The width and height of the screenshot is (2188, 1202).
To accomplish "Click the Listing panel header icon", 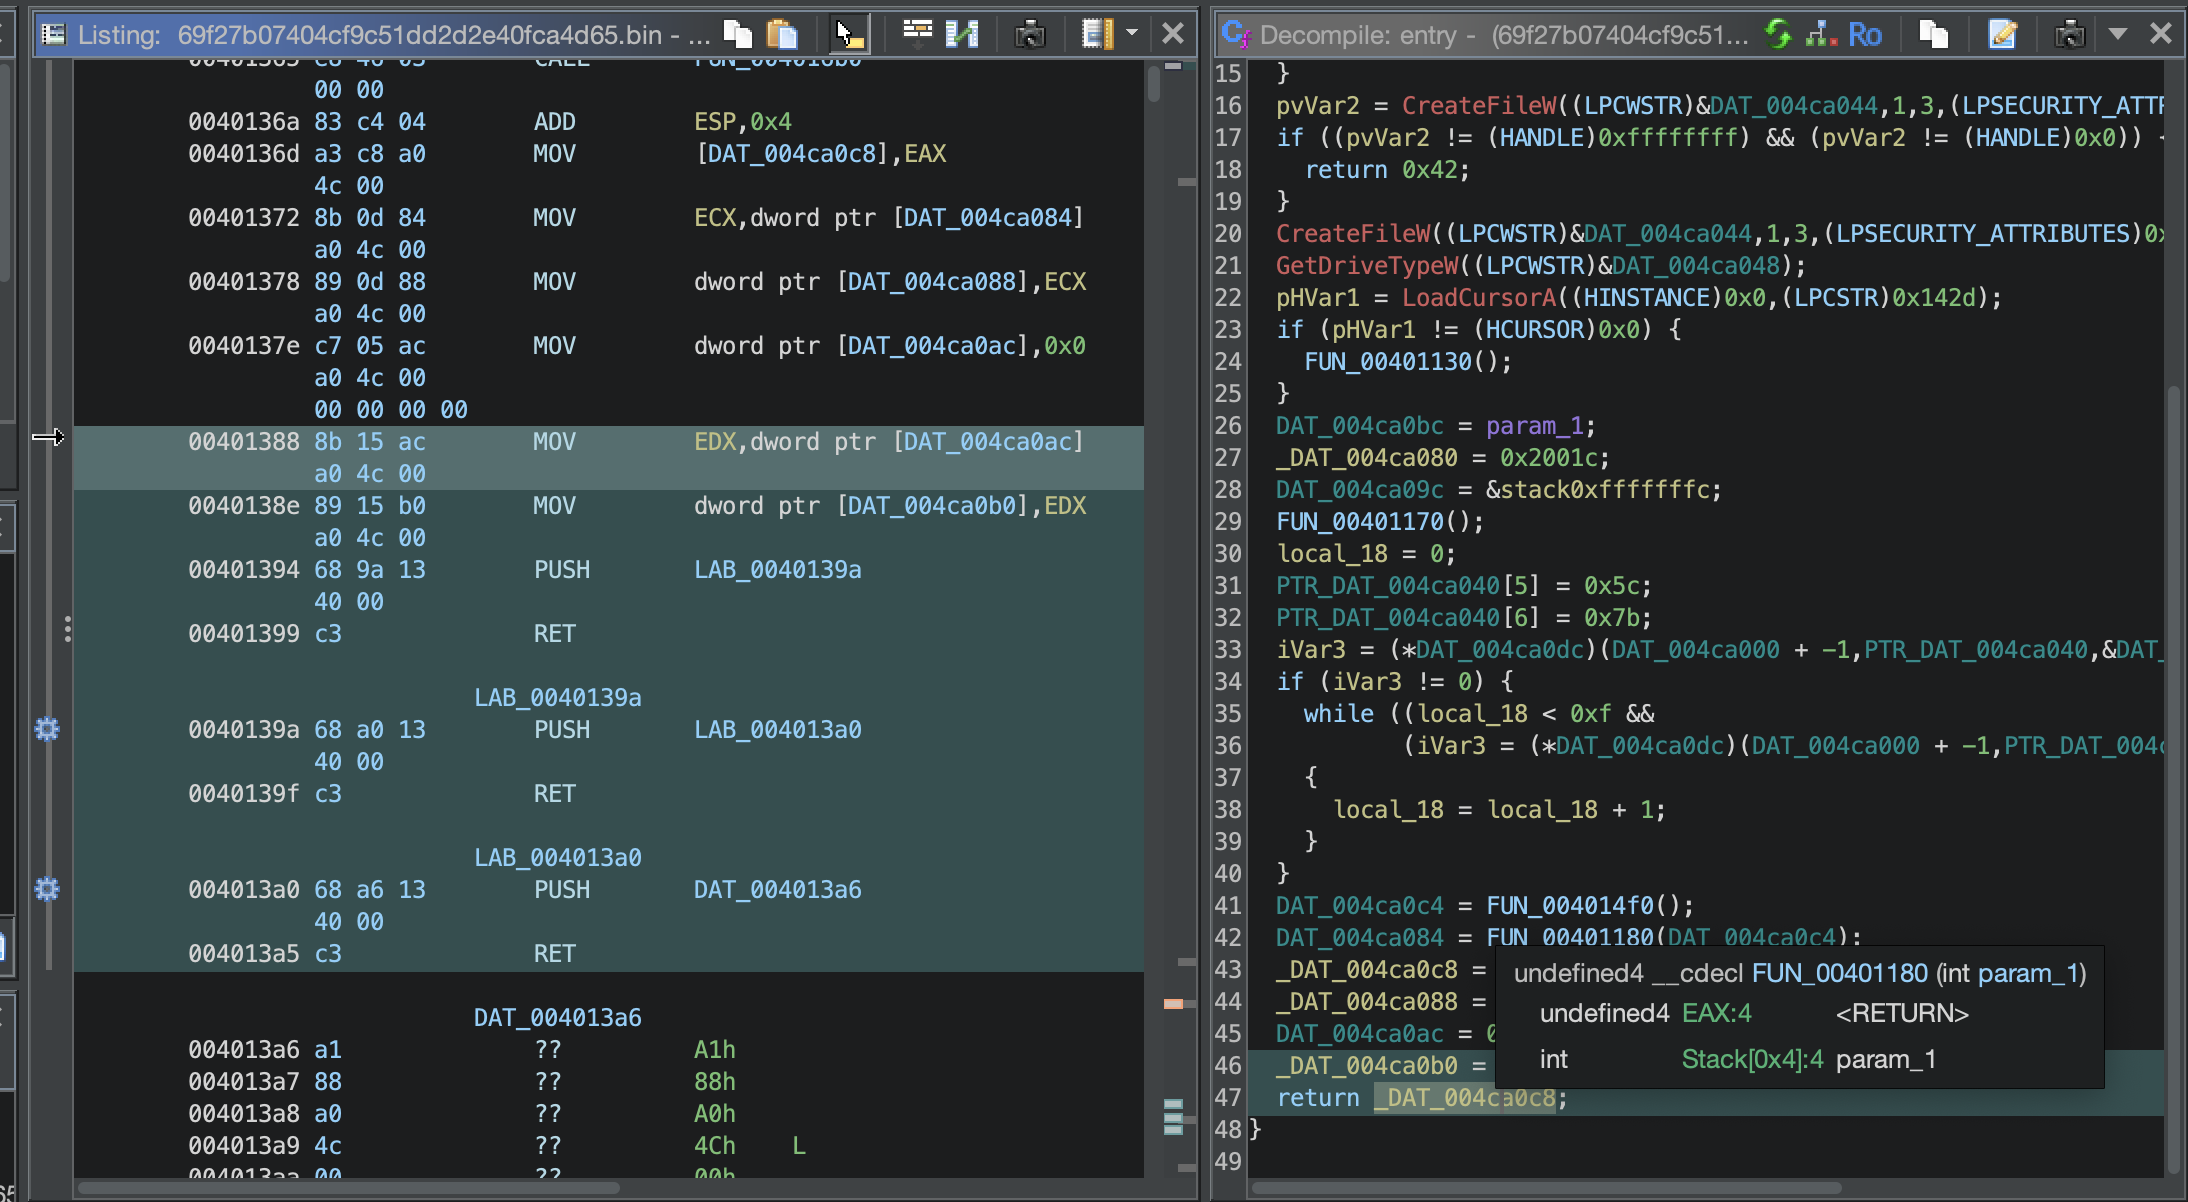I will tap(53, 35).
